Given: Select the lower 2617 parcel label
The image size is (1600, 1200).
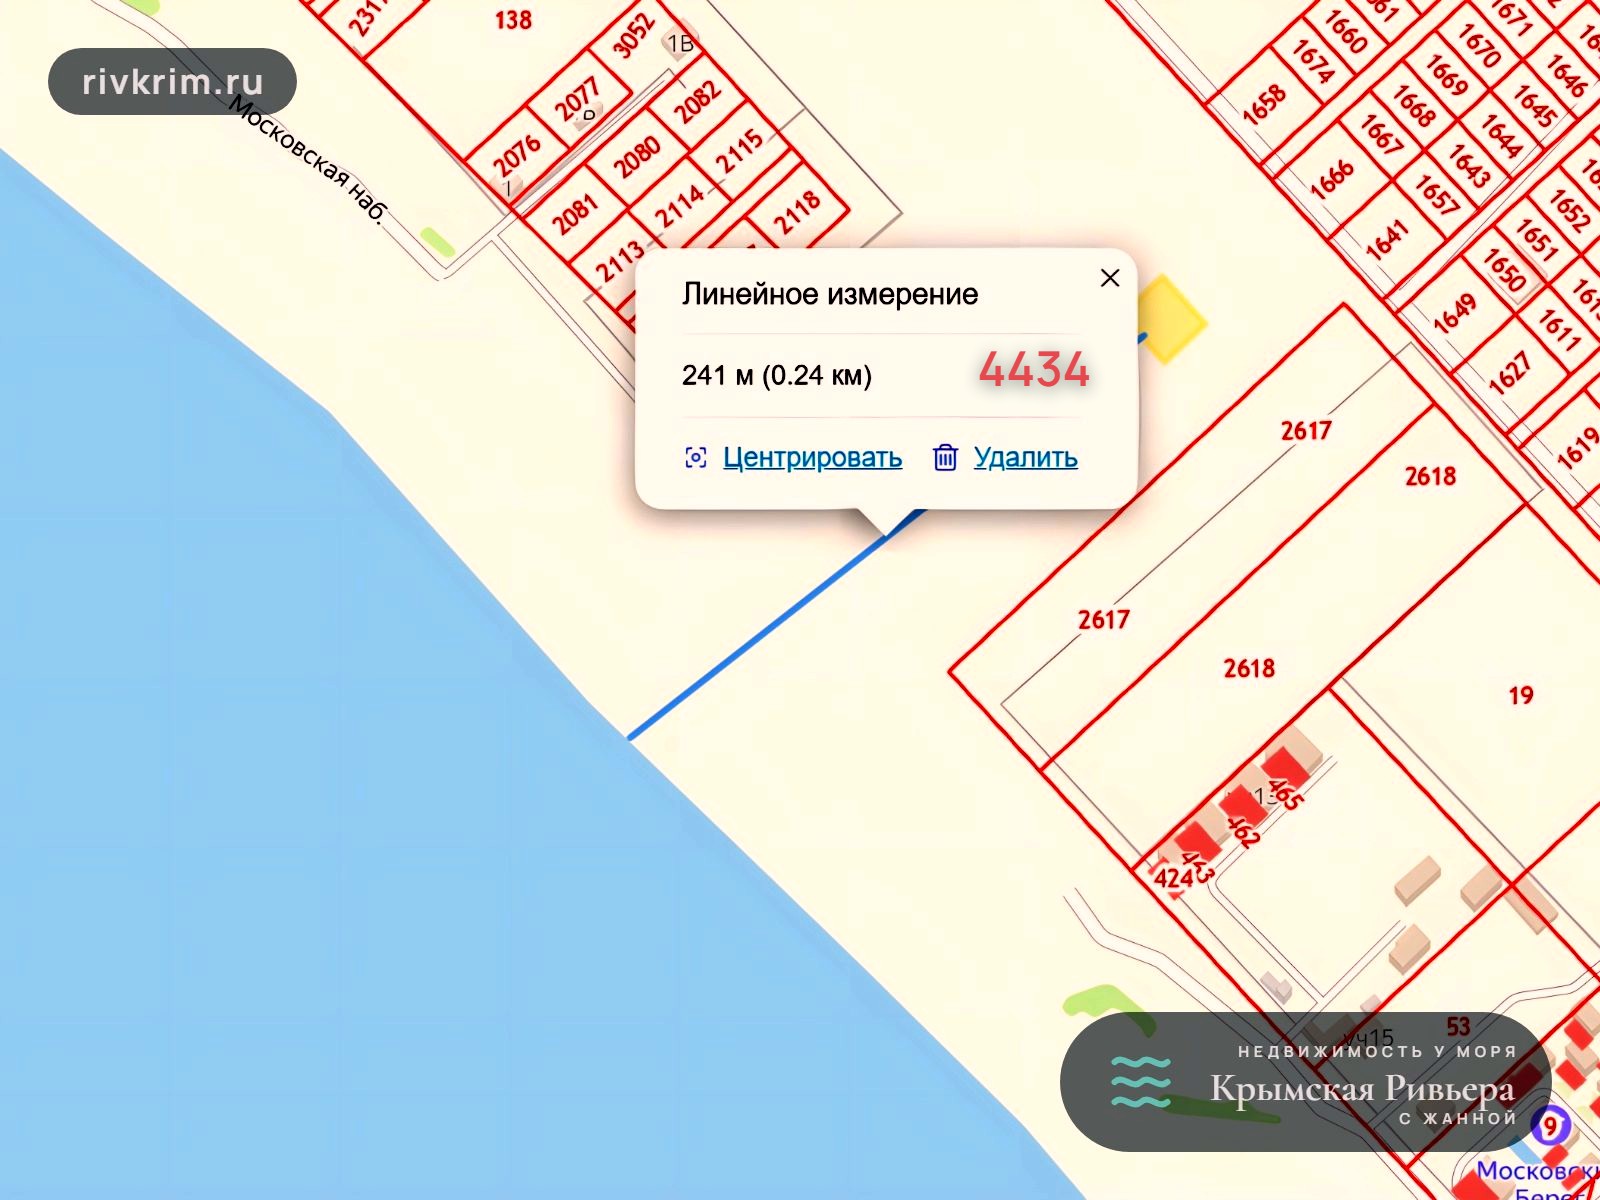Looking at the screenshot, I should click(1103, 620).
